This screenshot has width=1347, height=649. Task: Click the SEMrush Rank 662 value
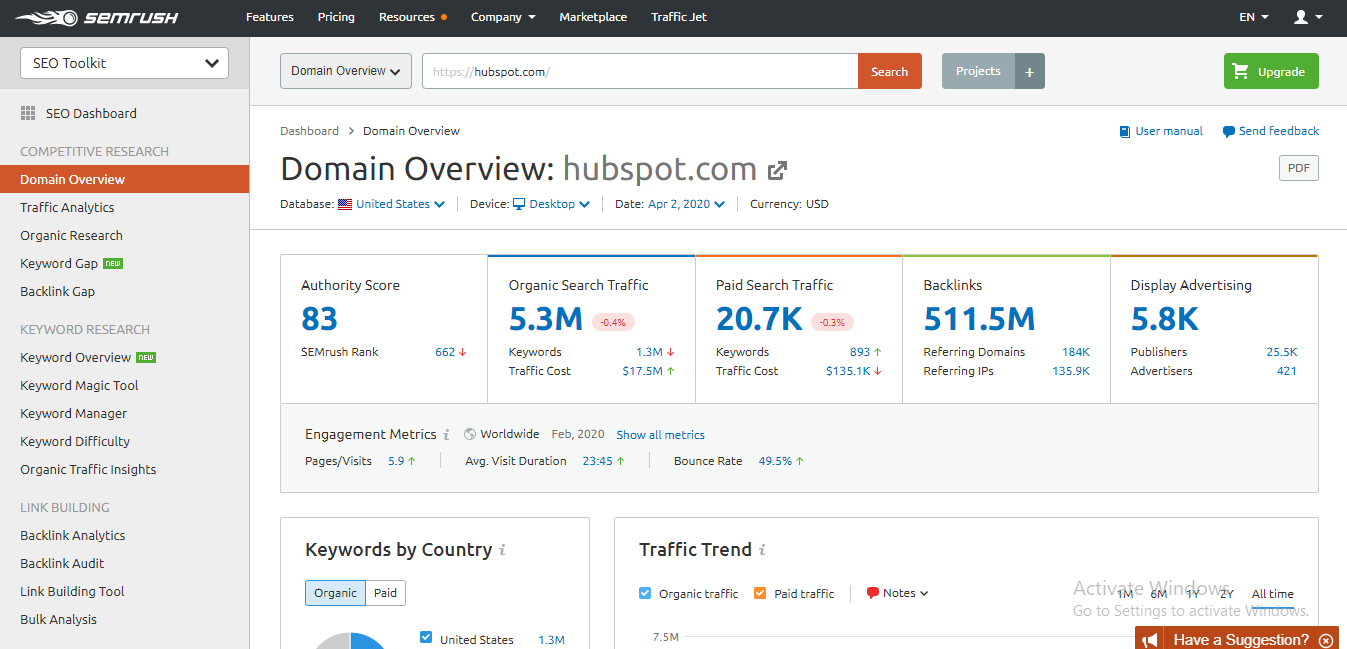445,352
